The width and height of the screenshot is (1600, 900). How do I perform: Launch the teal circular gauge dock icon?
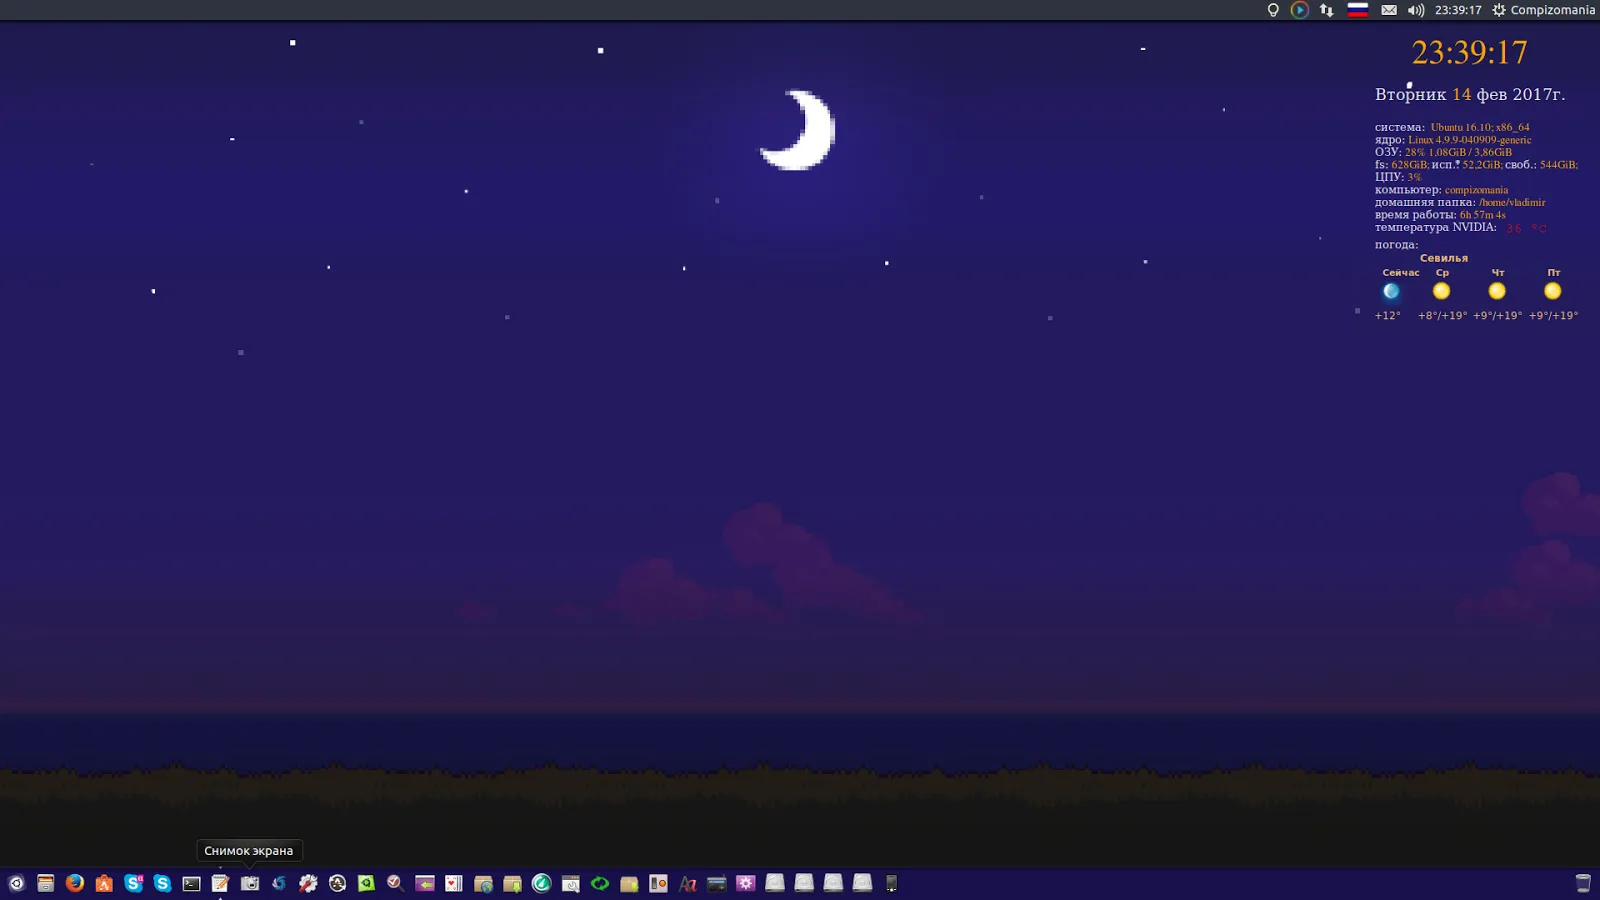(x=542, y=883)
